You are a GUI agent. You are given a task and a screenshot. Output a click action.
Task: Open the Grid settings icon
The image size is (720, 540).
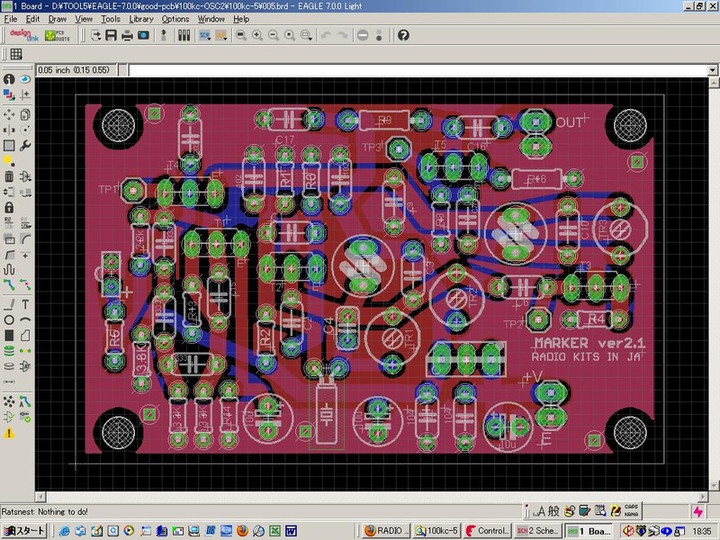(16, 54)
